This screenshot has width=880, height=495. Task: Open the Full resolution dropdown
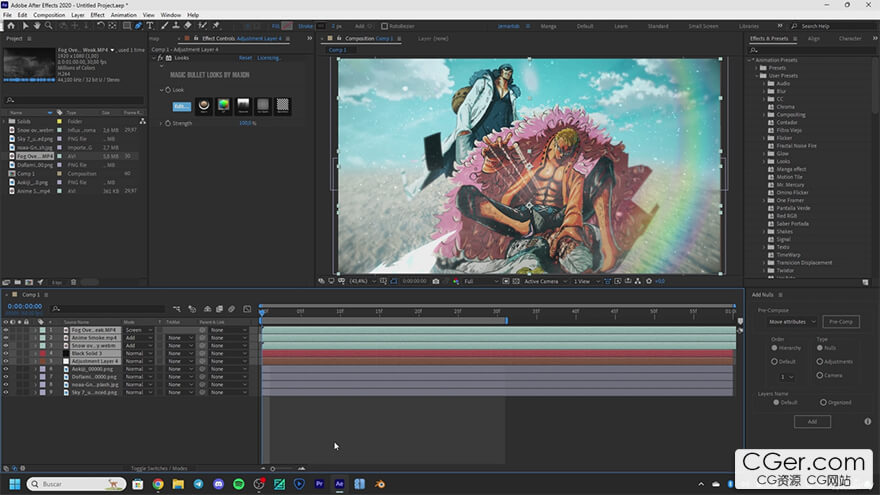tap(481, 281)
